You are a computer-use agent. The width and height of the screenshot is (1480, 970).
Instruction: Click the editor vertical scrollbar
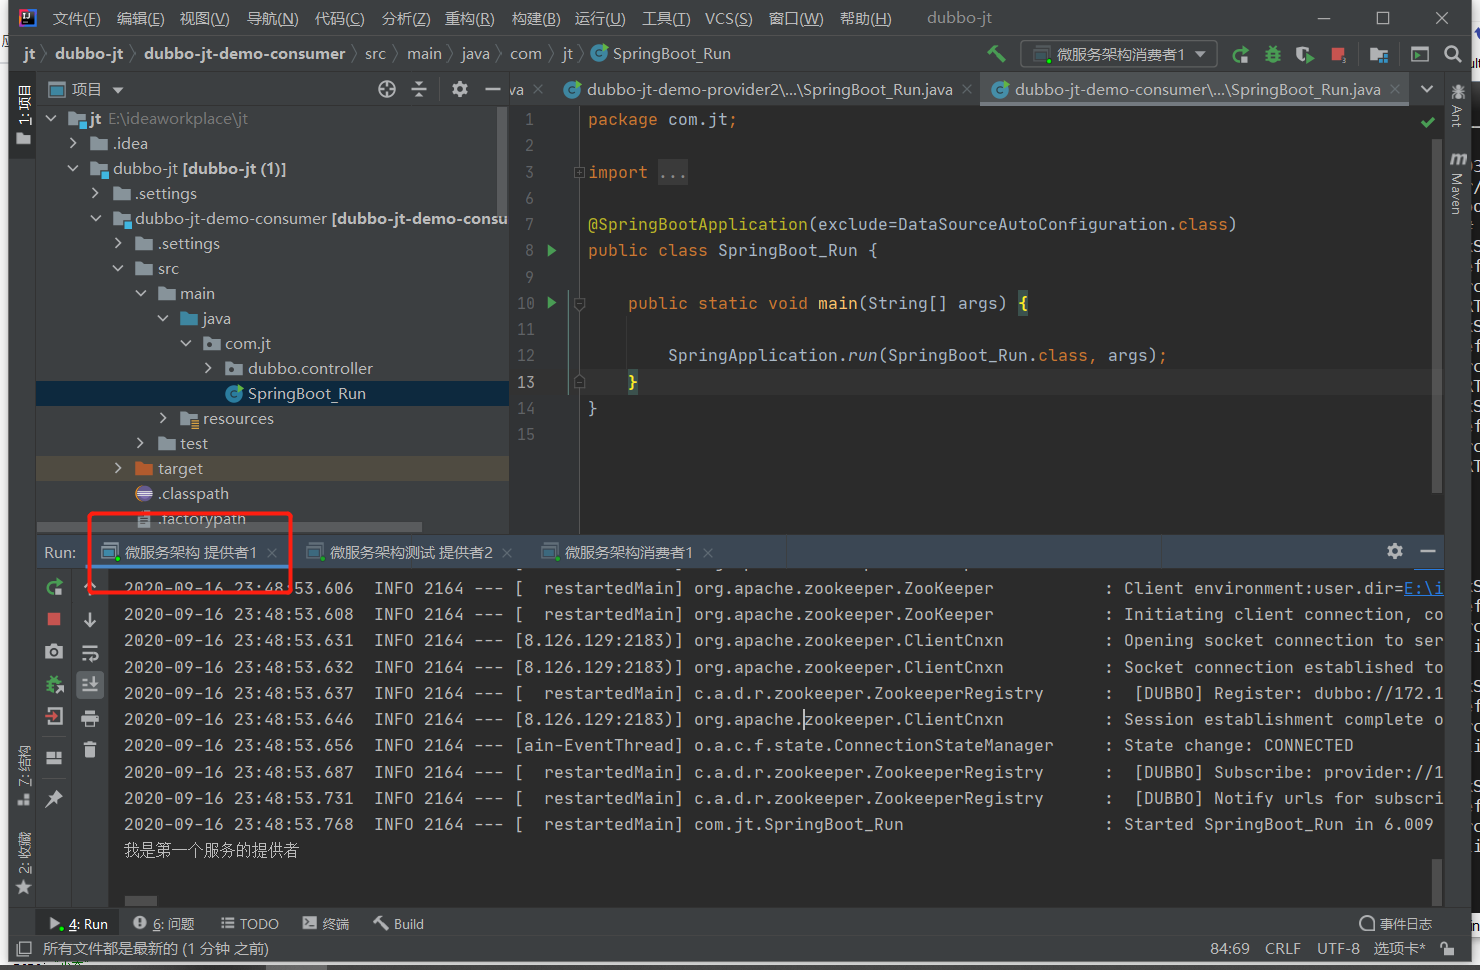(1437, 315)
